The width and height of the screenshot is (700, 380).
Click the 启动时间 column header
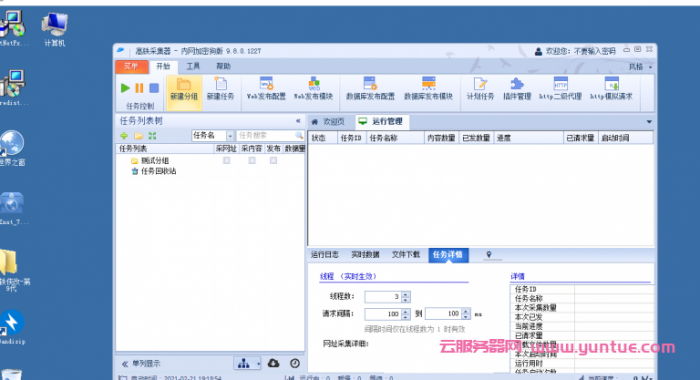(625, 138)
